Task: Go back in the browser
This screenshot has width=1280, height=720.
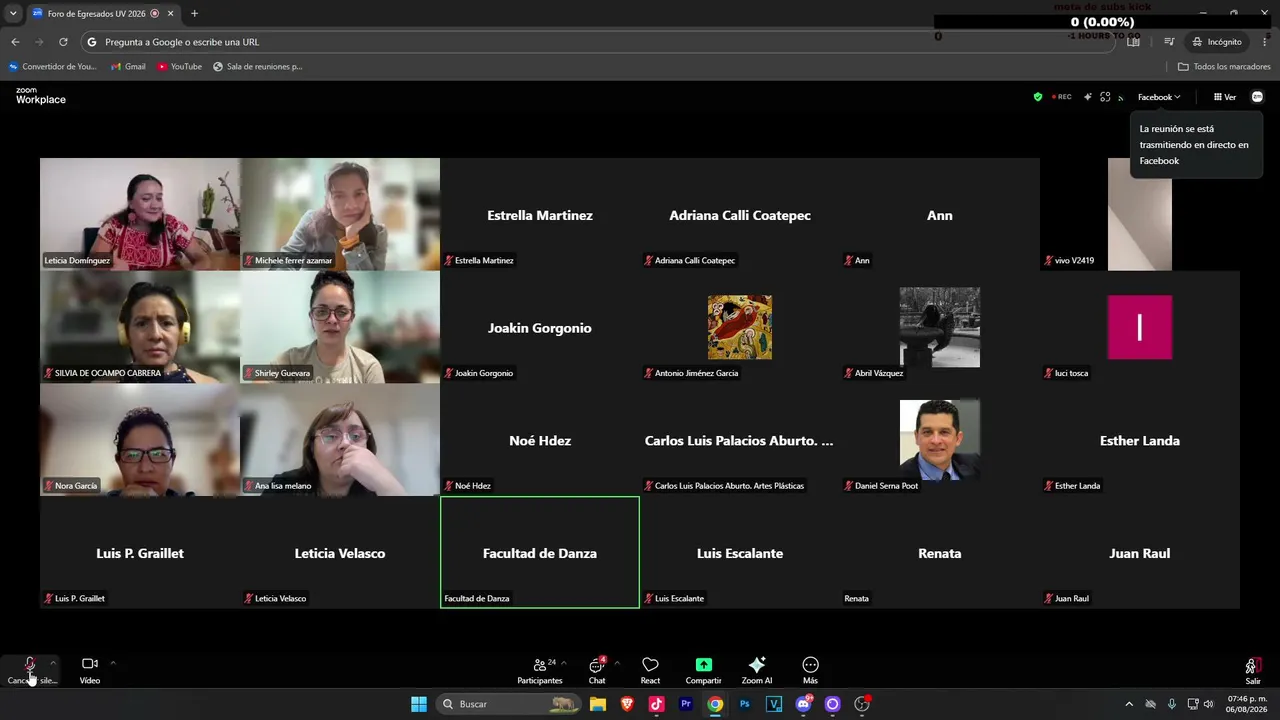Action: [15, 42]
